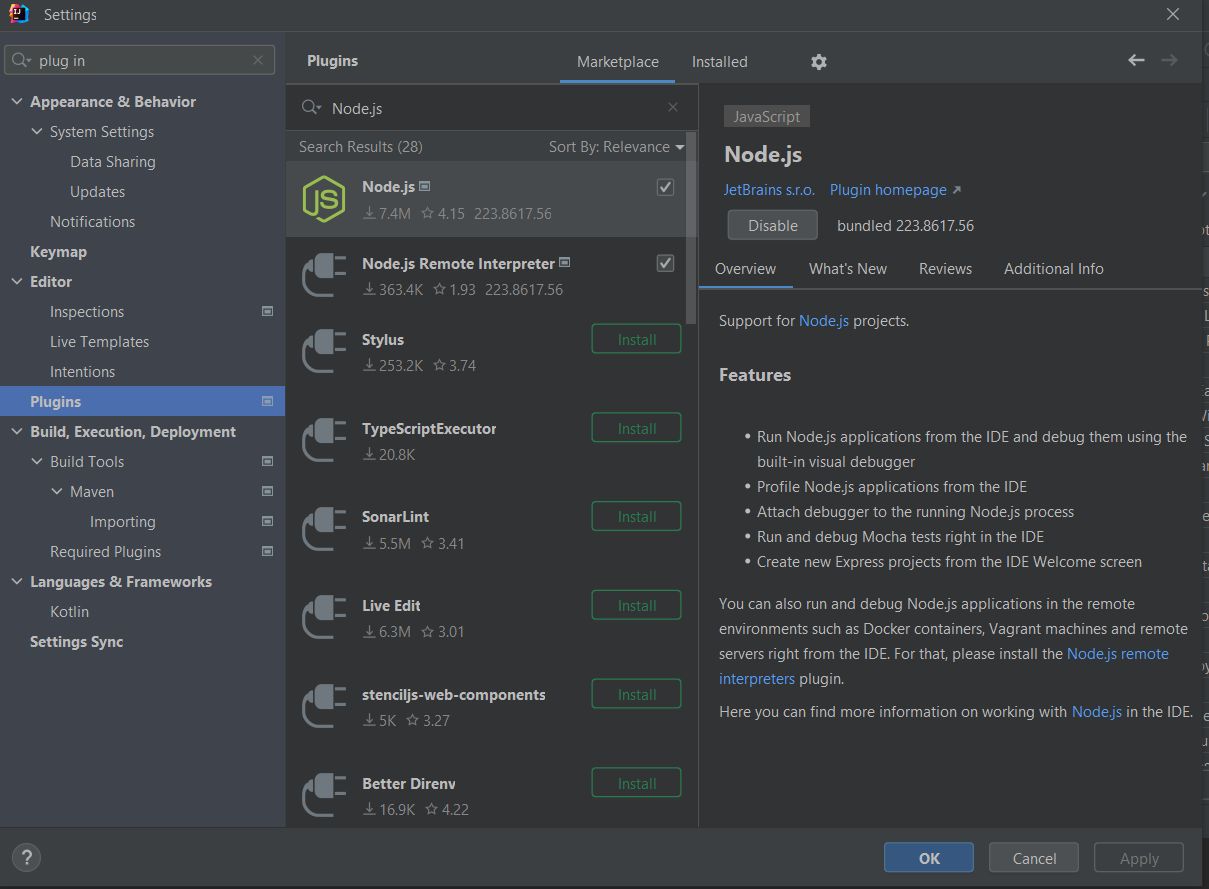Click the plugin list vertical scrollbar
This screenshot has width=1209, height=889.
point(692,228)
